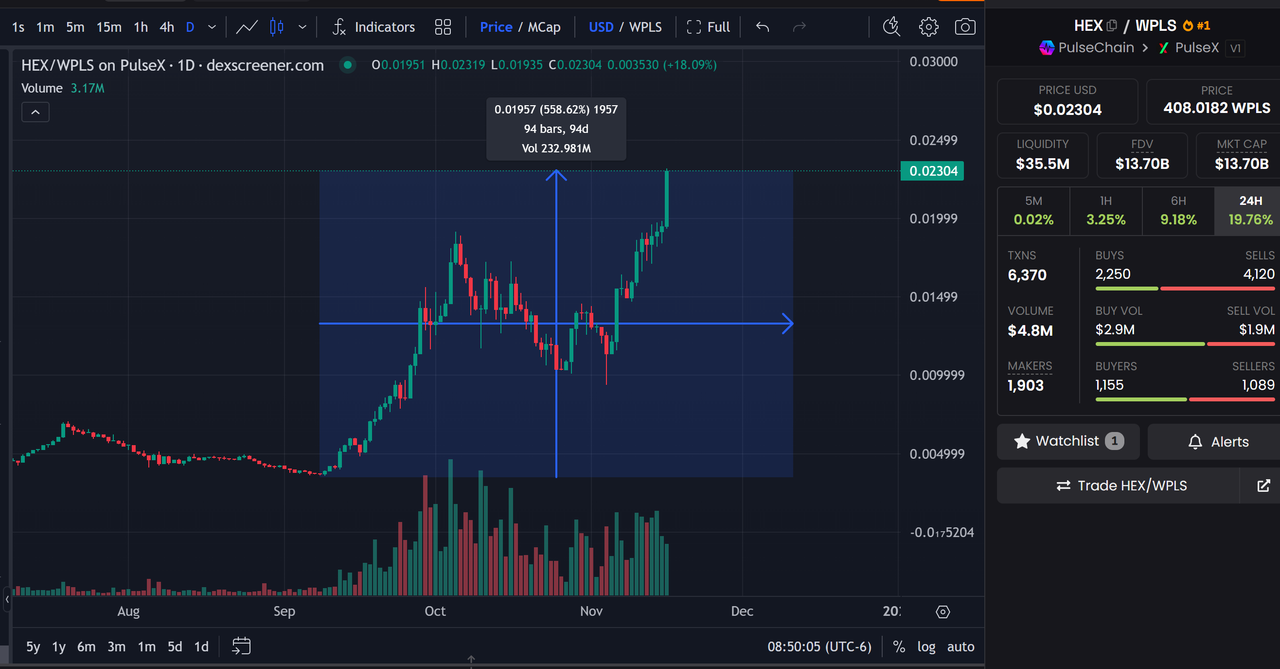Enter fullscreen with the Full button
1280x669 pixels.
[708, 27]
